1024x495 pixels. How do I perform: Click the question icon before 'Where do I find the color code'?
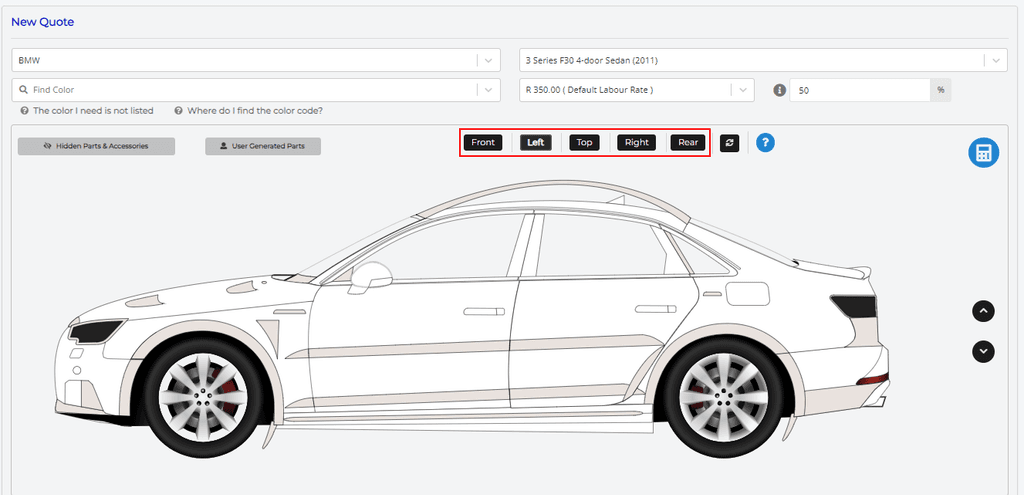[178, 111]
